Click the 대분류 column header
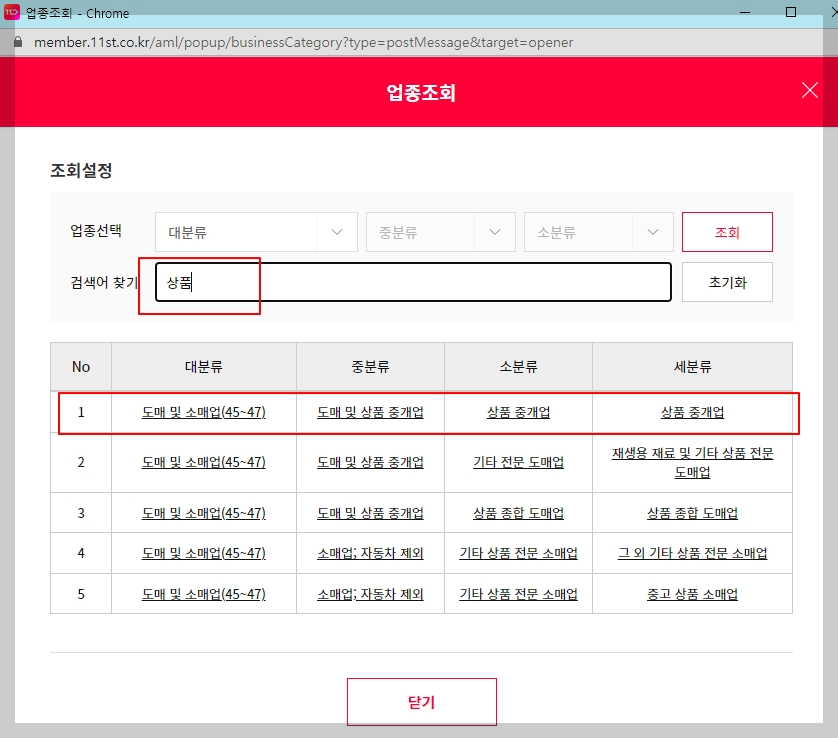Image resolution: width=838 pixels, height=738 pixels. tap(204, 367)
